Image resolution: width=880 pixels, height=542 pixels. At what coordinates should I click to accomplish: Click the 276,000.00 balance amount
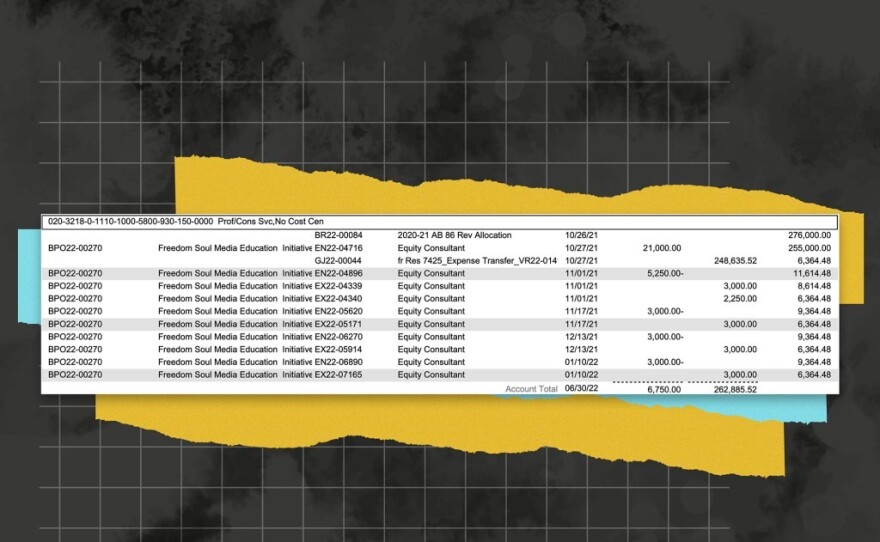click(x=809, y=235)
